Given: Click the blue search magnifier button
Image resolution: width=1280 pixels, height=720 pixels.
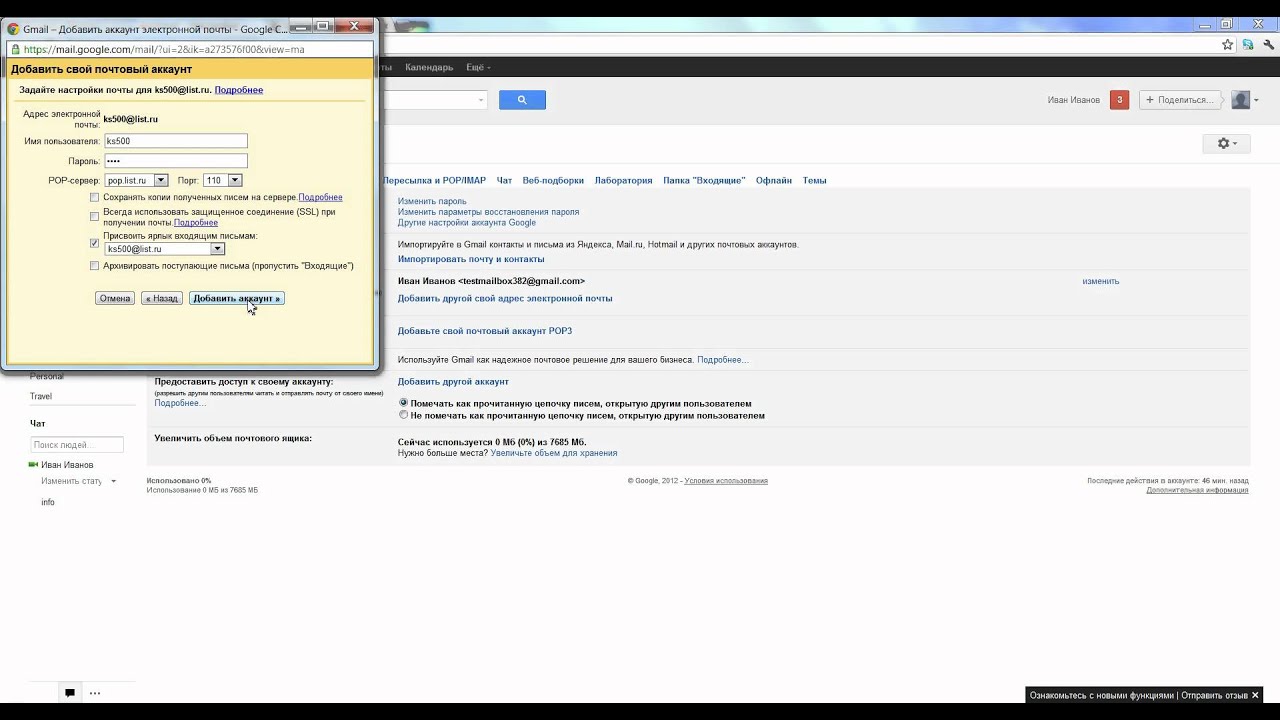Looking at the screenshot, I should 522,100.
